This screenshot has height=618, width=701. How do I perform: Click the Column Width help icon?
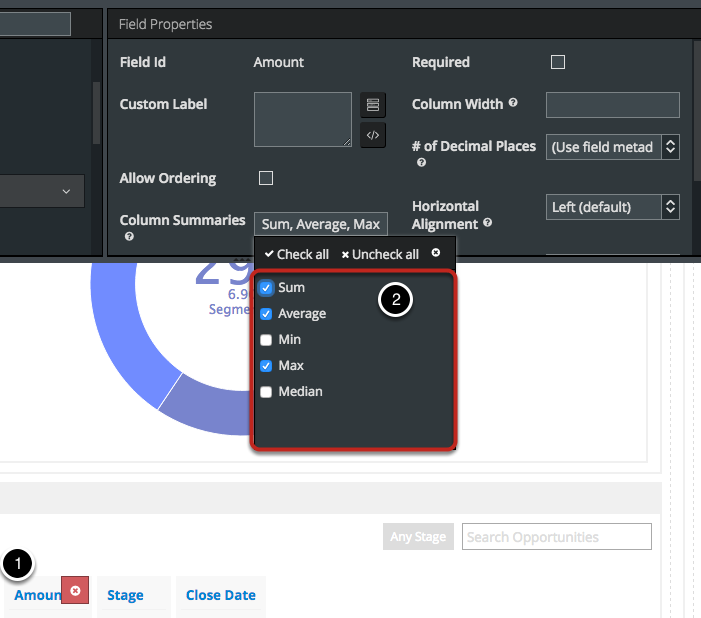click(513, 103)
